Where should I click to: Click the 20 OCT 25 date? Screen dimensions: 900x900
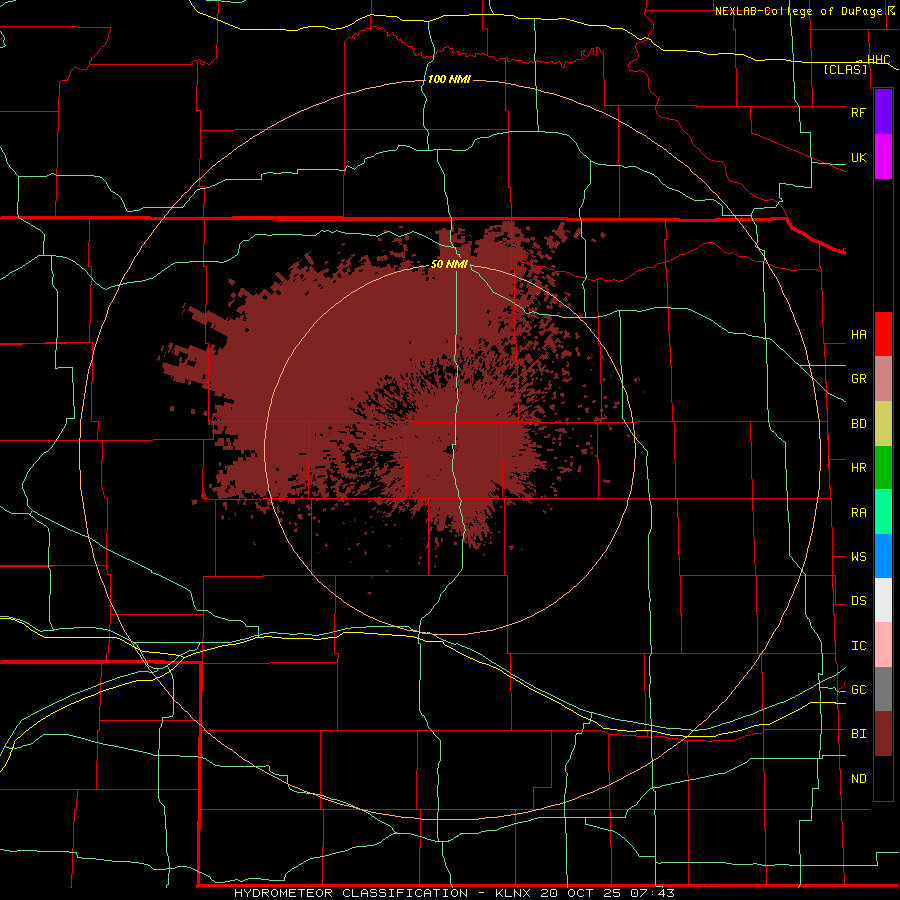click(580, 893)
